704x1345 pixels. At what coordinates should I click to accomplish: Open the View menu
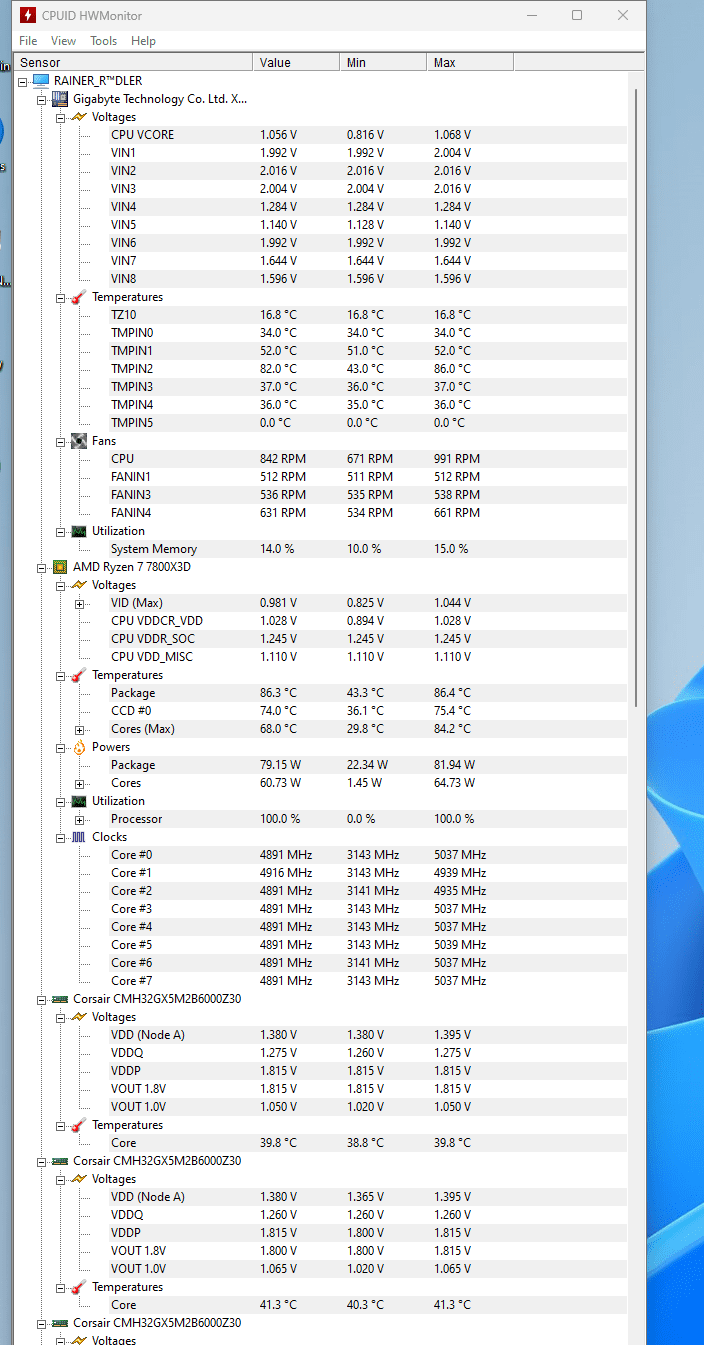[x=63, y=41]
